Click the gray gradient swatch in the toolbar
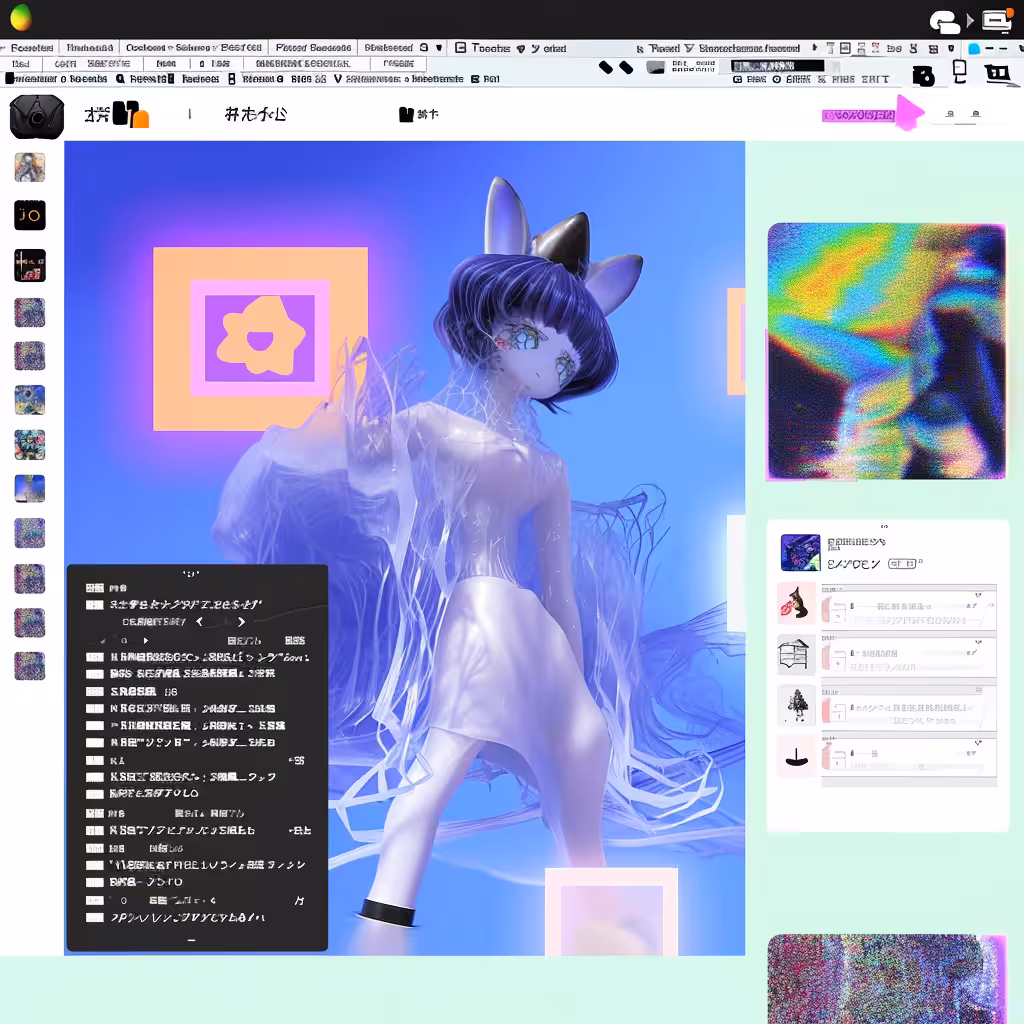The width and height of the screenshot is (1024, 1024). [x=655, y=67]
